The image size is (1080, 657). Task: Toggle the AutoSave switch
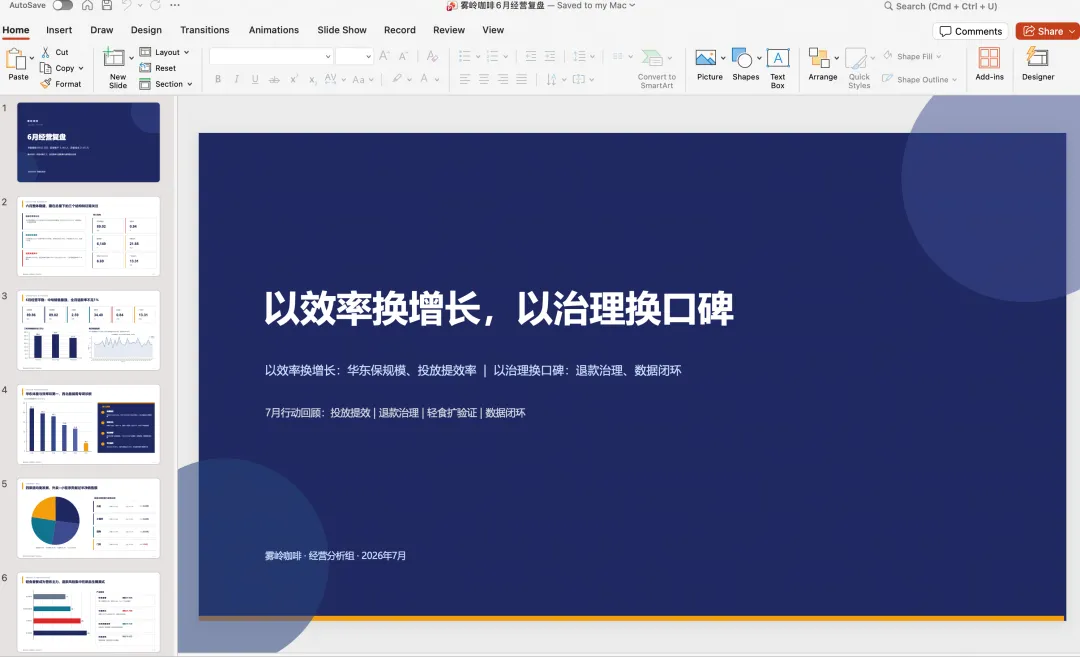(x=62, y=6)
